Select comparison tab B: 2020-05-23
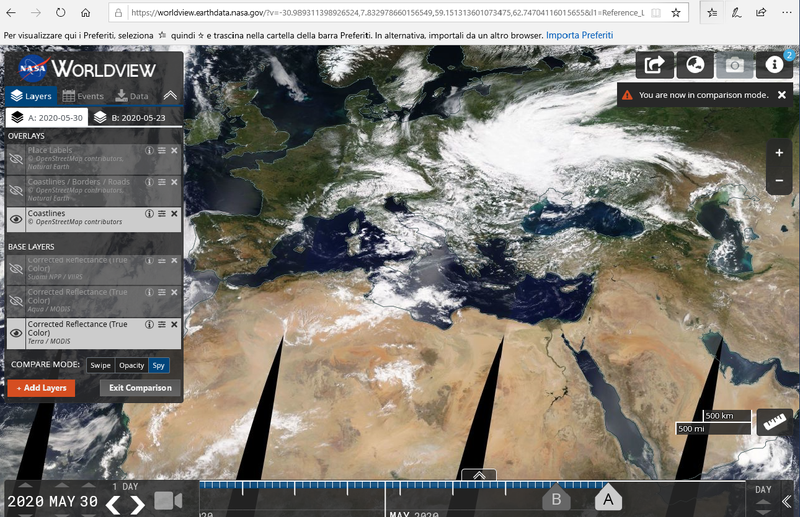 click(130, 117)
